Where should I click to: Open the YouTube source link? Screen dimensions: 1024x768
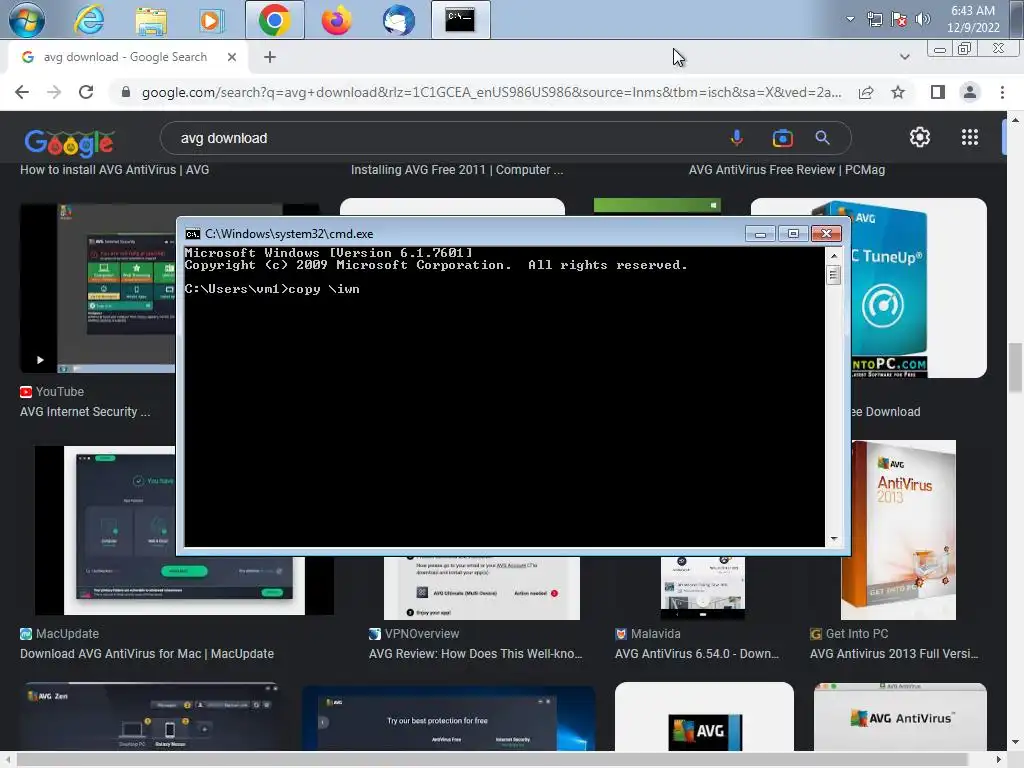point(52,392)
